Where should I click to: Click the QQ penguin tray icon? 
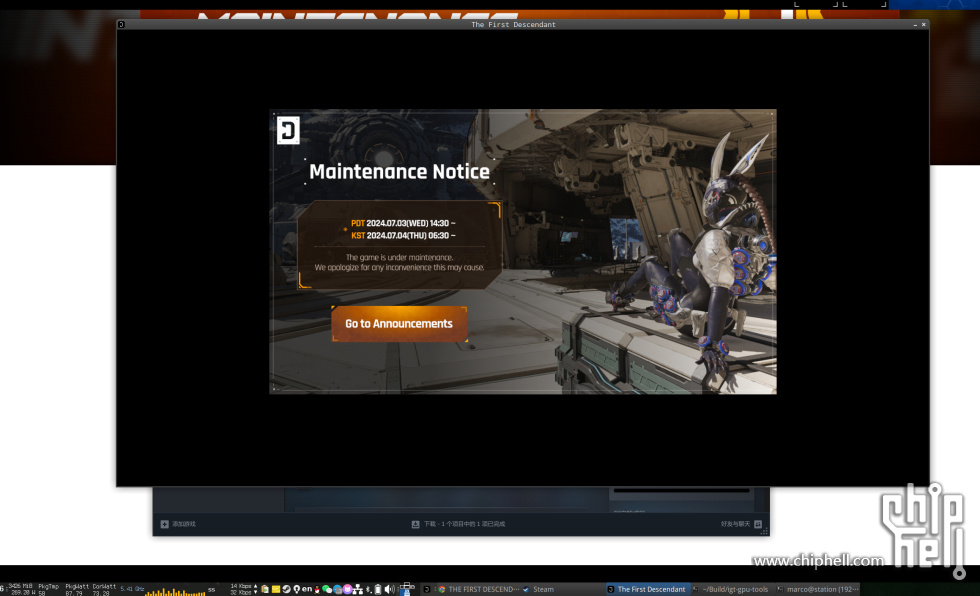coord(317,589)
